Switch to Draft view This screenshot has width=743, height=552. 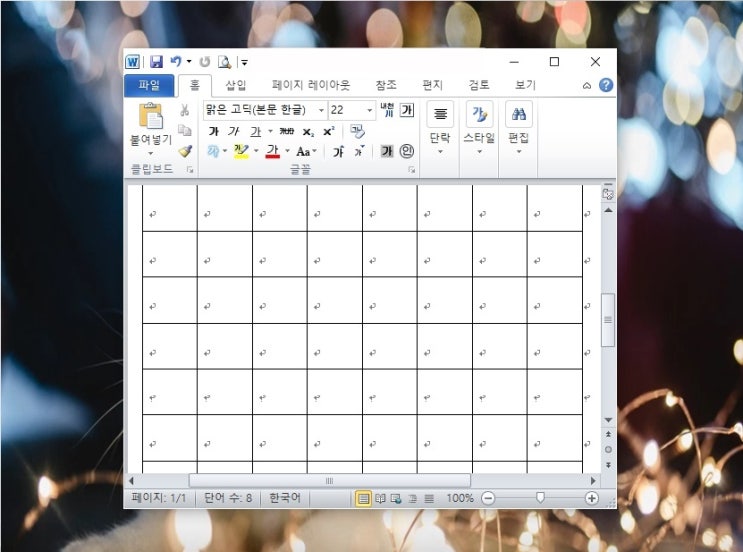pyautogui.click(x=429, y=498)
